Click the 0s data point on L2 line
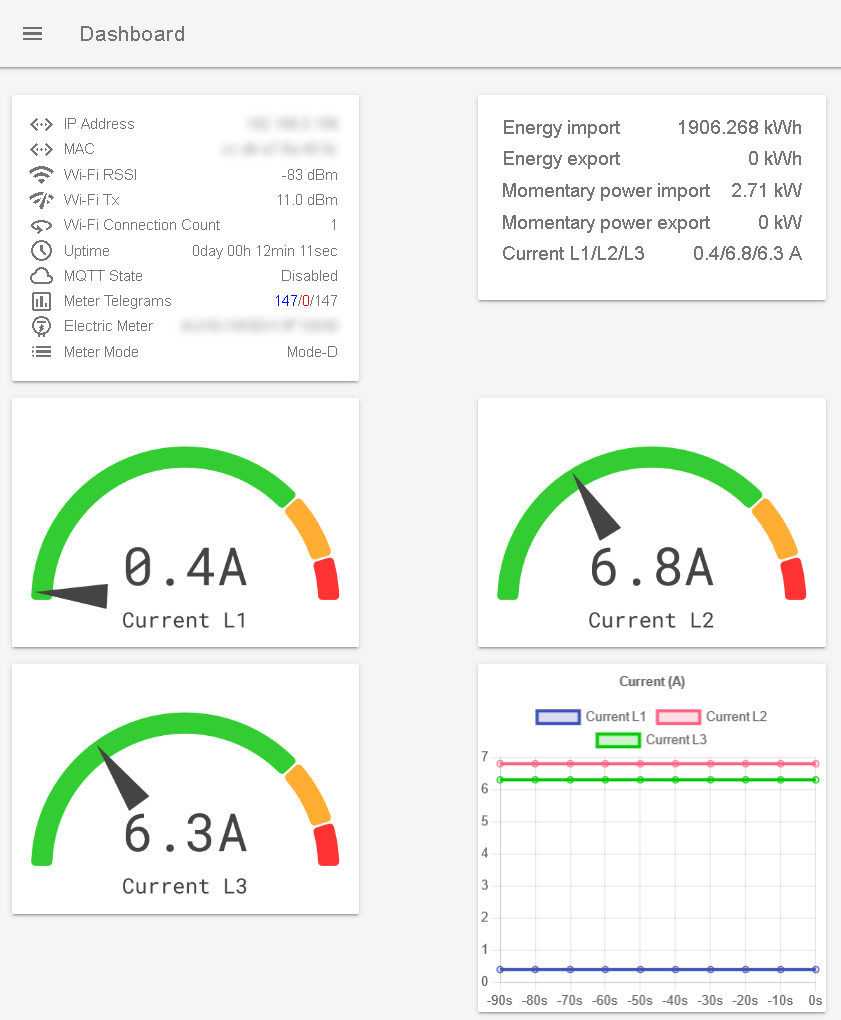Viewport: 841px width, 1020px height. pyautogui.click(x=815, y=764)
